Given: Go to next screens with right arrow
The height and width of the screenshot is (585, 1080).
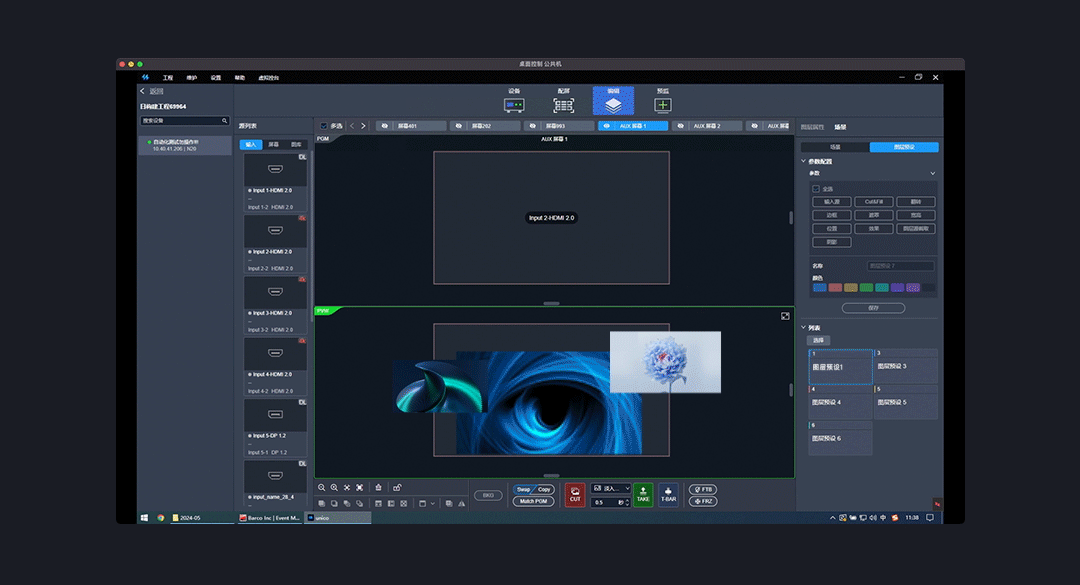Looking at the screenshot, I should [364, 126].
